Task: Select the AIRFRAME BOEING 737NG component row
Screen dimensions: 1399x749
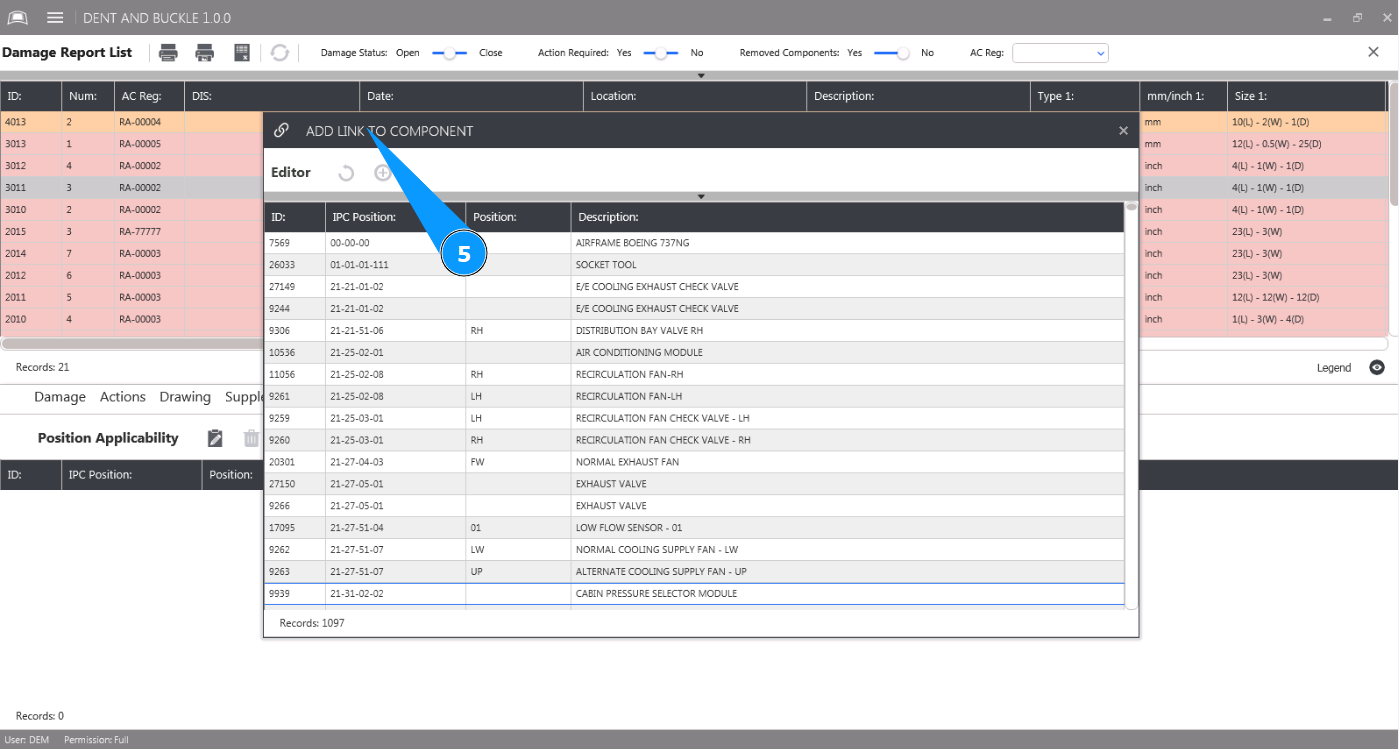Action: tap(694, 243)
